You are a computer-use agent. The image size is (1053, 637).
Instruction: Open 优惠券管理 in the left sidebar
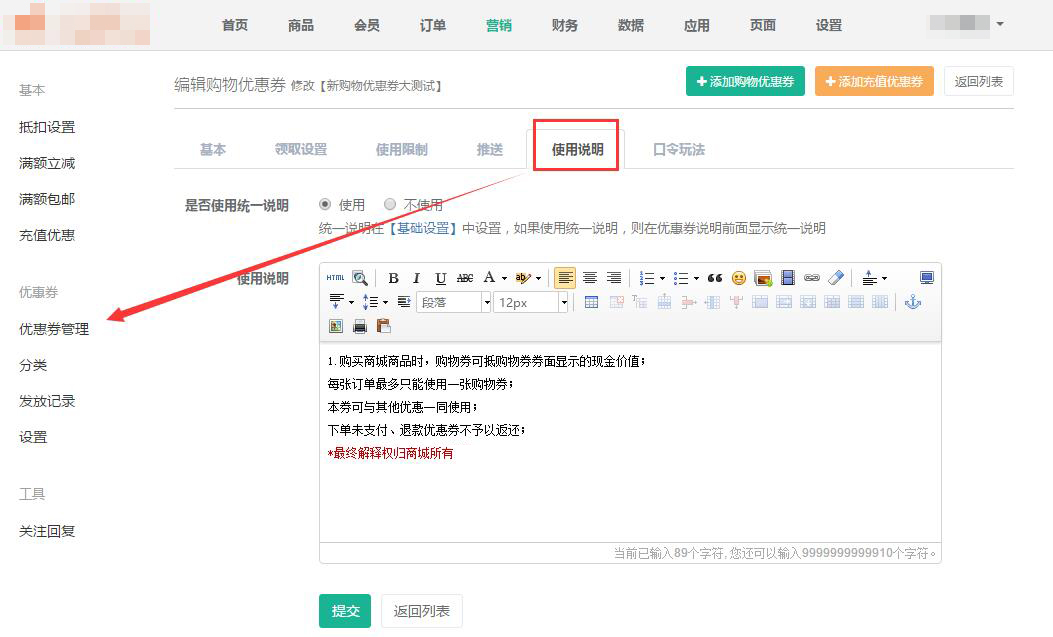(54, 329)
